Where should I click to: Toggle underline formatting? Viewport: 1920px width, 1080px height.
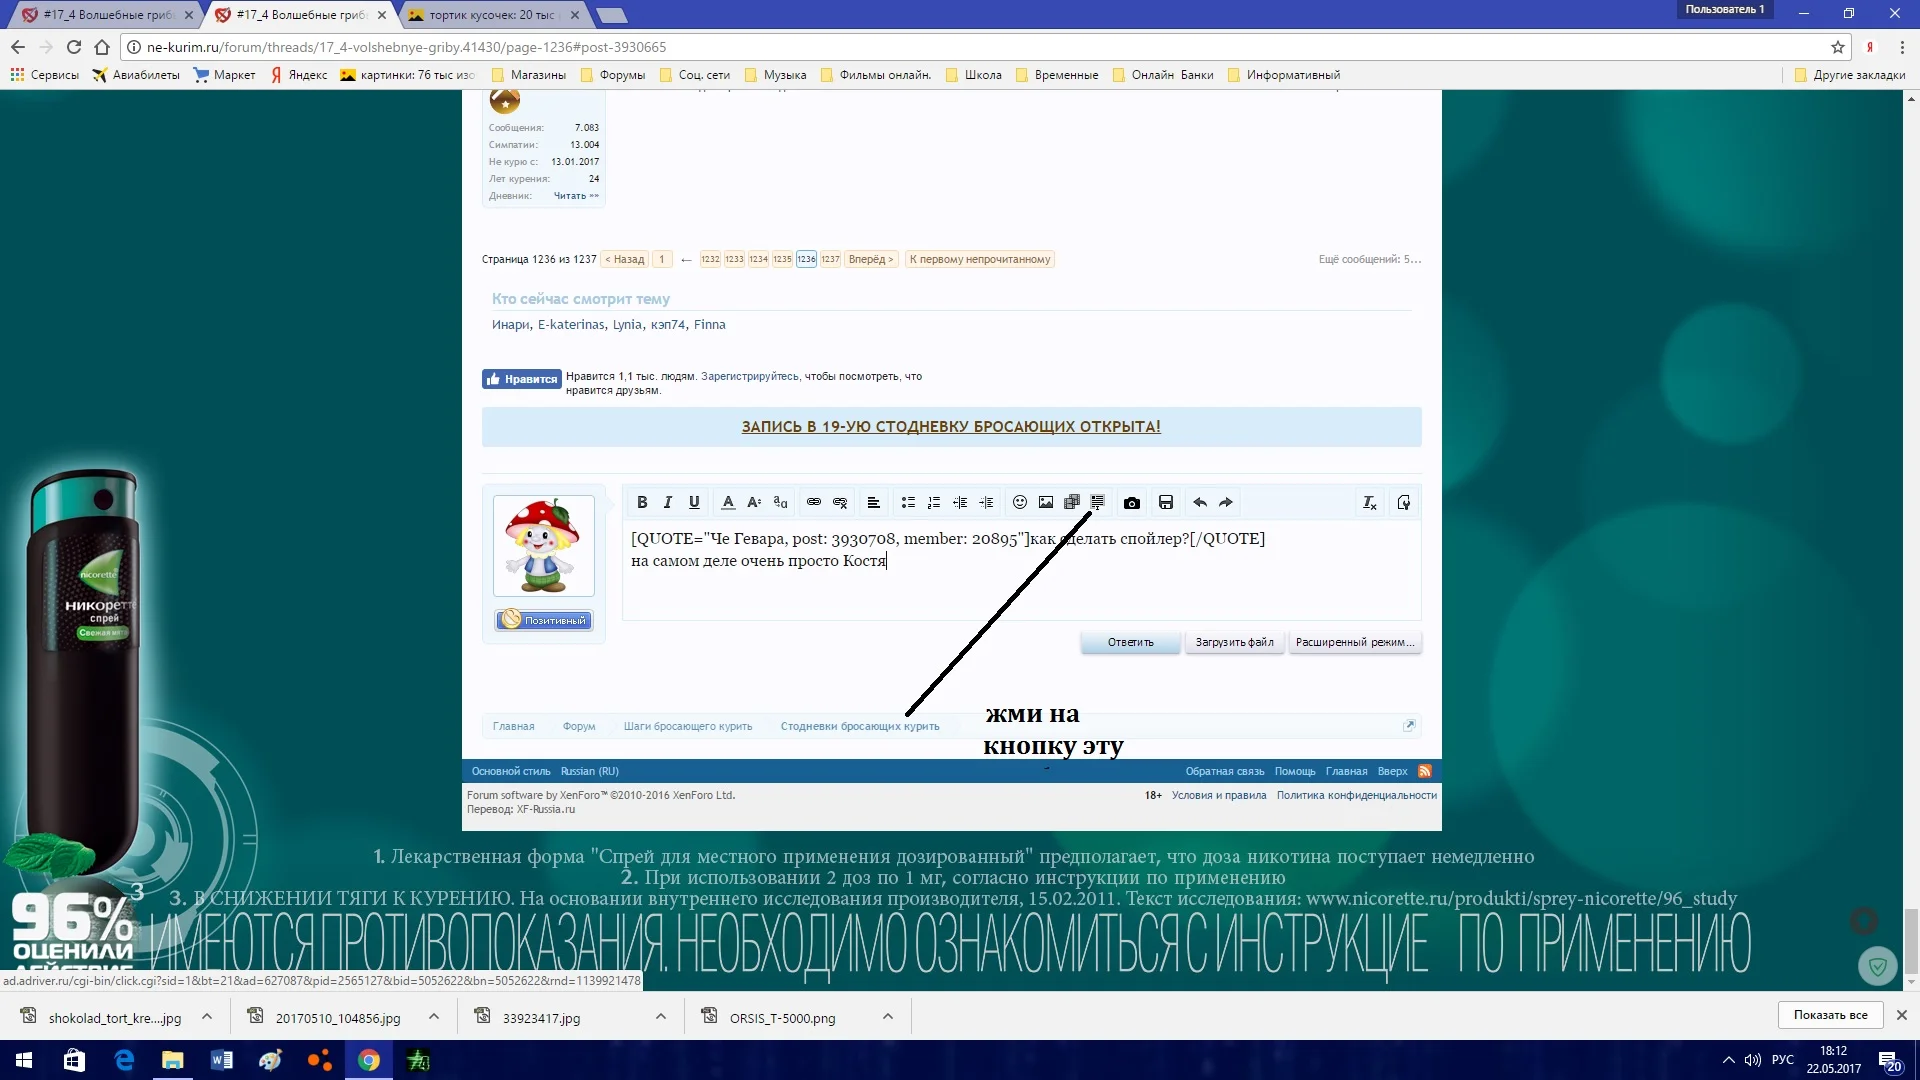(694, 503)
